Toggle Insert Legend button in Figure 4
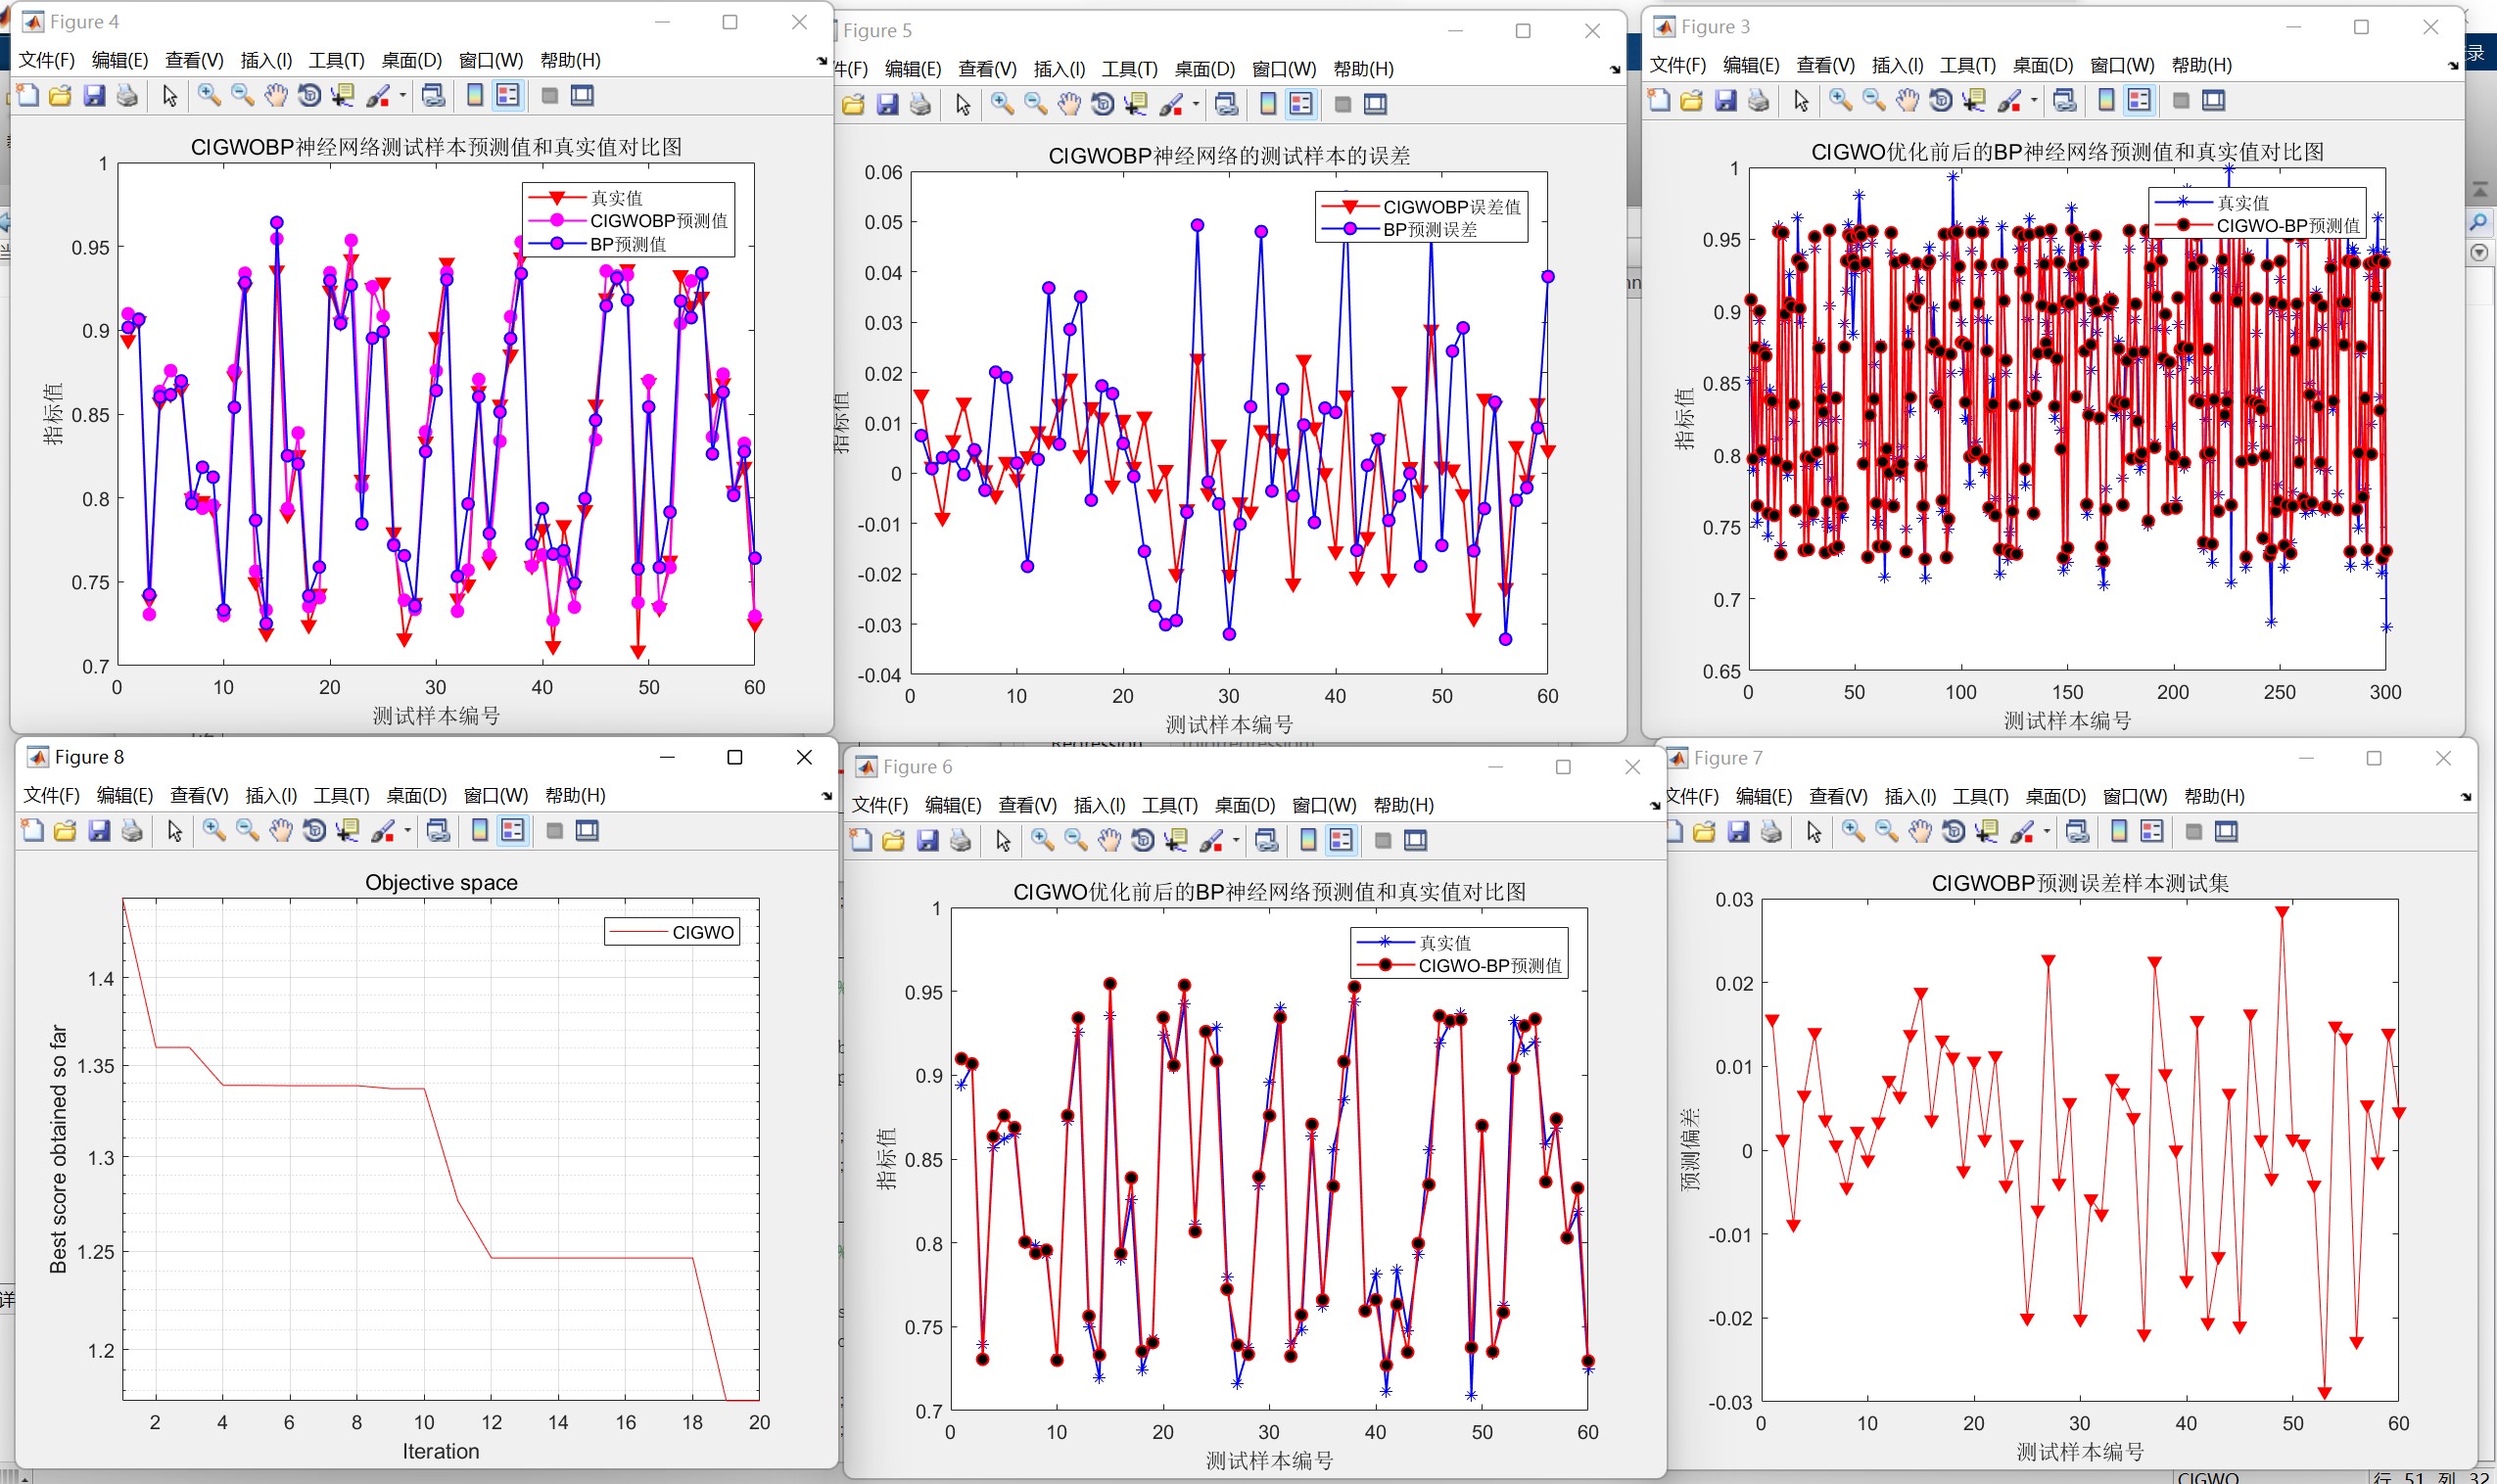Viewport: 2497px width, 1484px height. (508, 96)
